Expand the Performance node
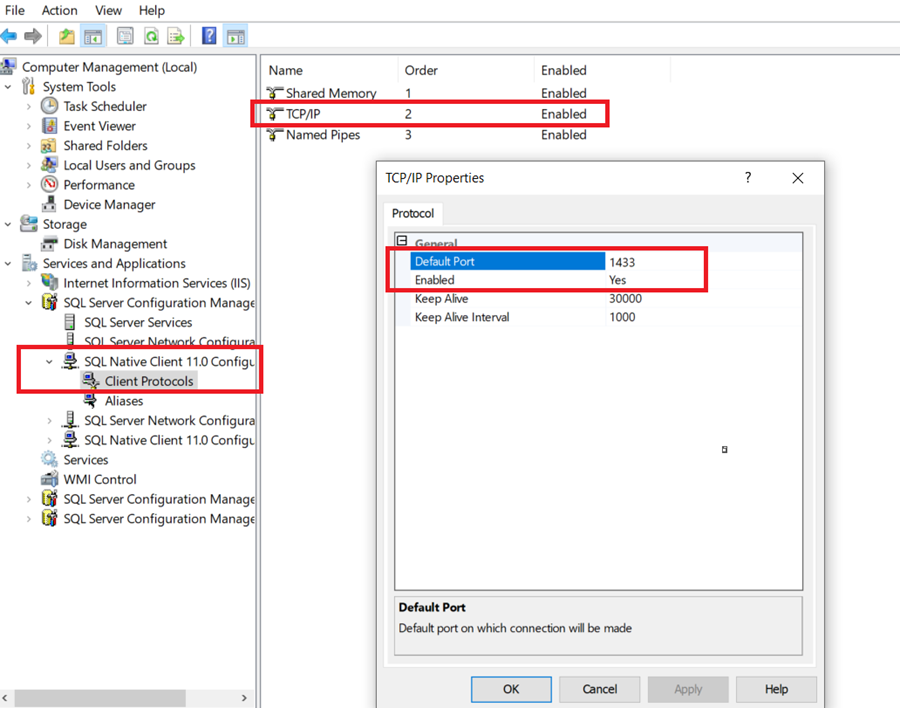The width and height of the screenshot is (900, 708). tap(29, 185)
